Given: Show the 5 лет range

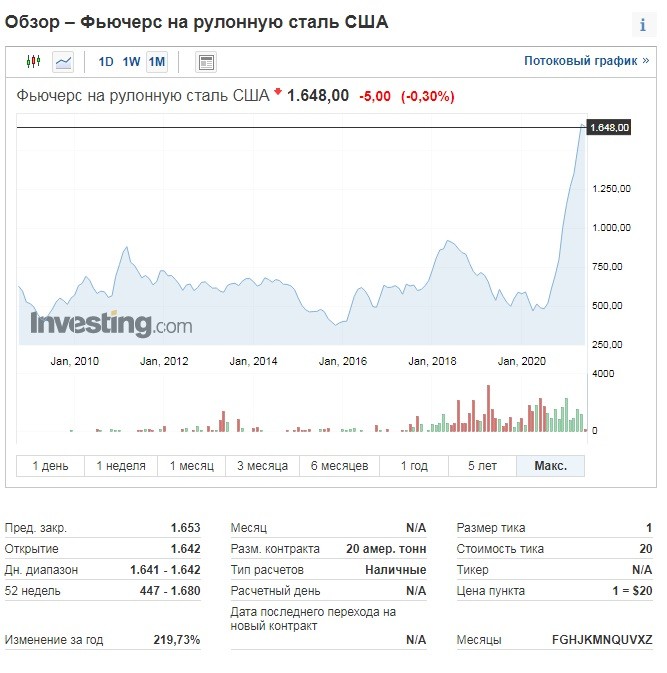Looking at the screenshot, I should pyautogui.click(x=481, y=466).
